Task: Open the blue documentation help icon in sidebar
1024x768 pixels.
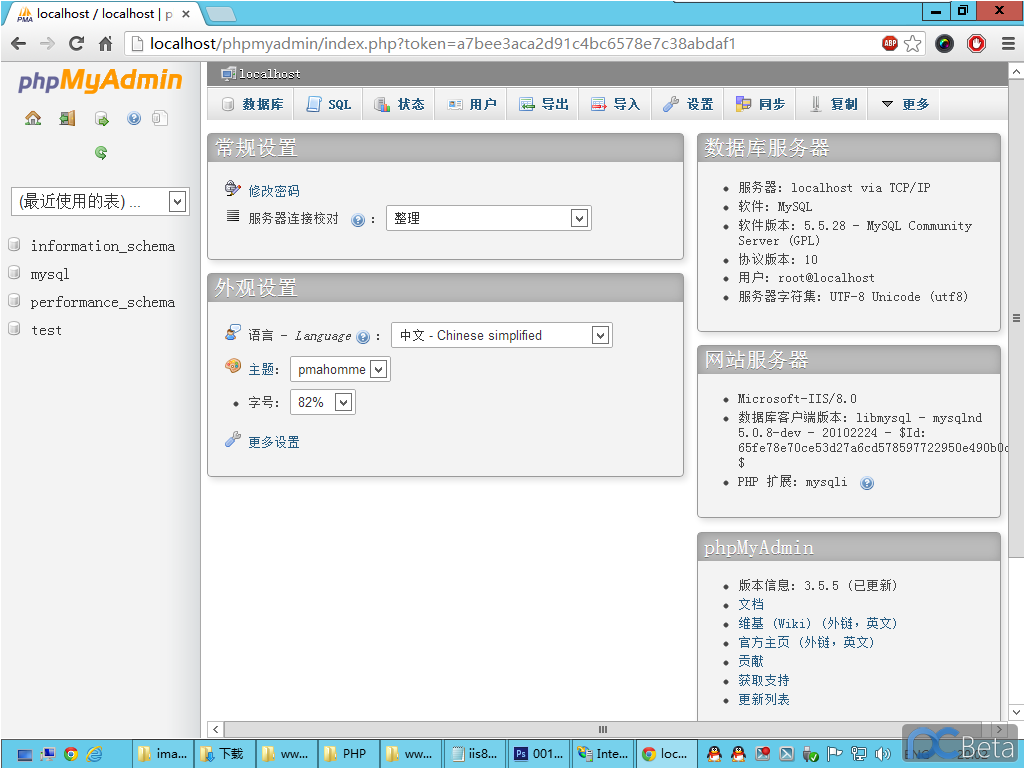Action: (134, 118)
